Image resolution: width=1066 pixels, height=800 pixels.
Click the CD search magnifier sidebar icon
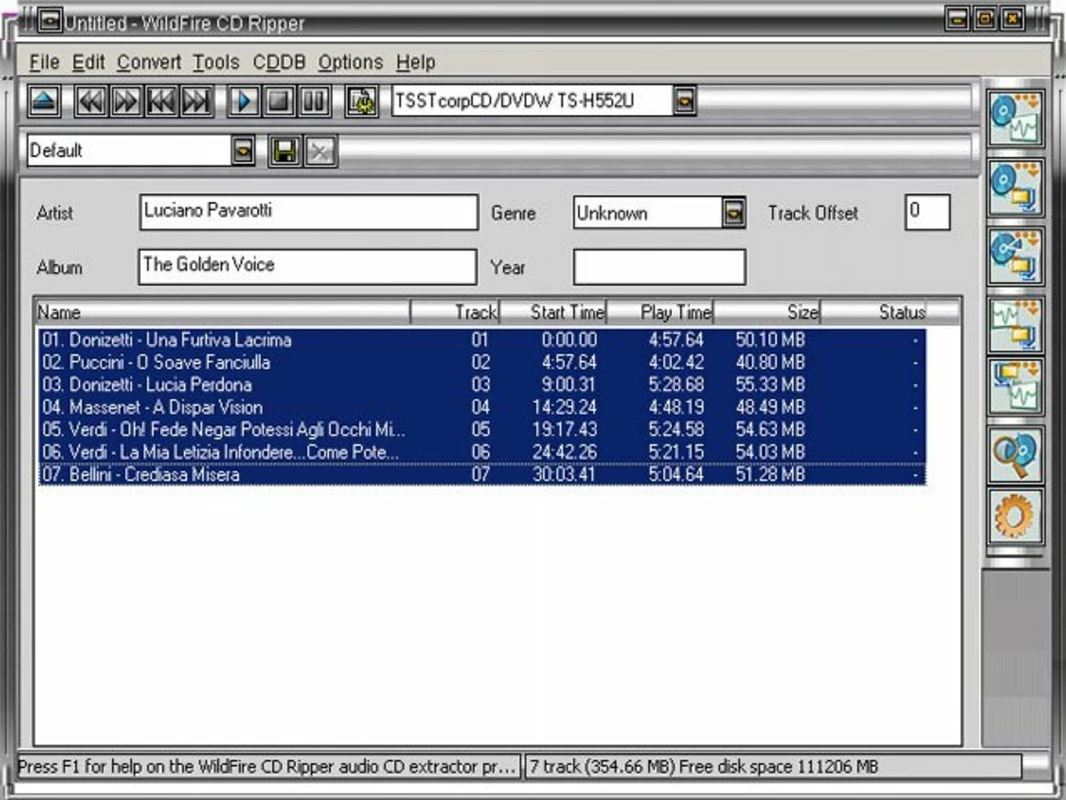pyautogui.click(x=1016, y=455)
